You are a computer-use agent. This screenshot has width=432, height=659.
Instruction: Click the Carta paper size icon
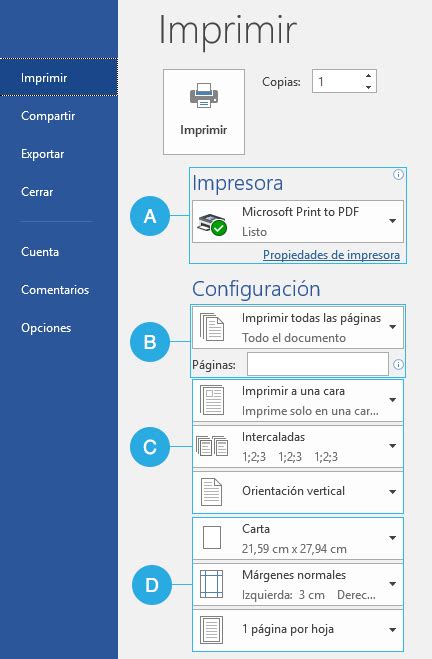[x=212, y=538]
